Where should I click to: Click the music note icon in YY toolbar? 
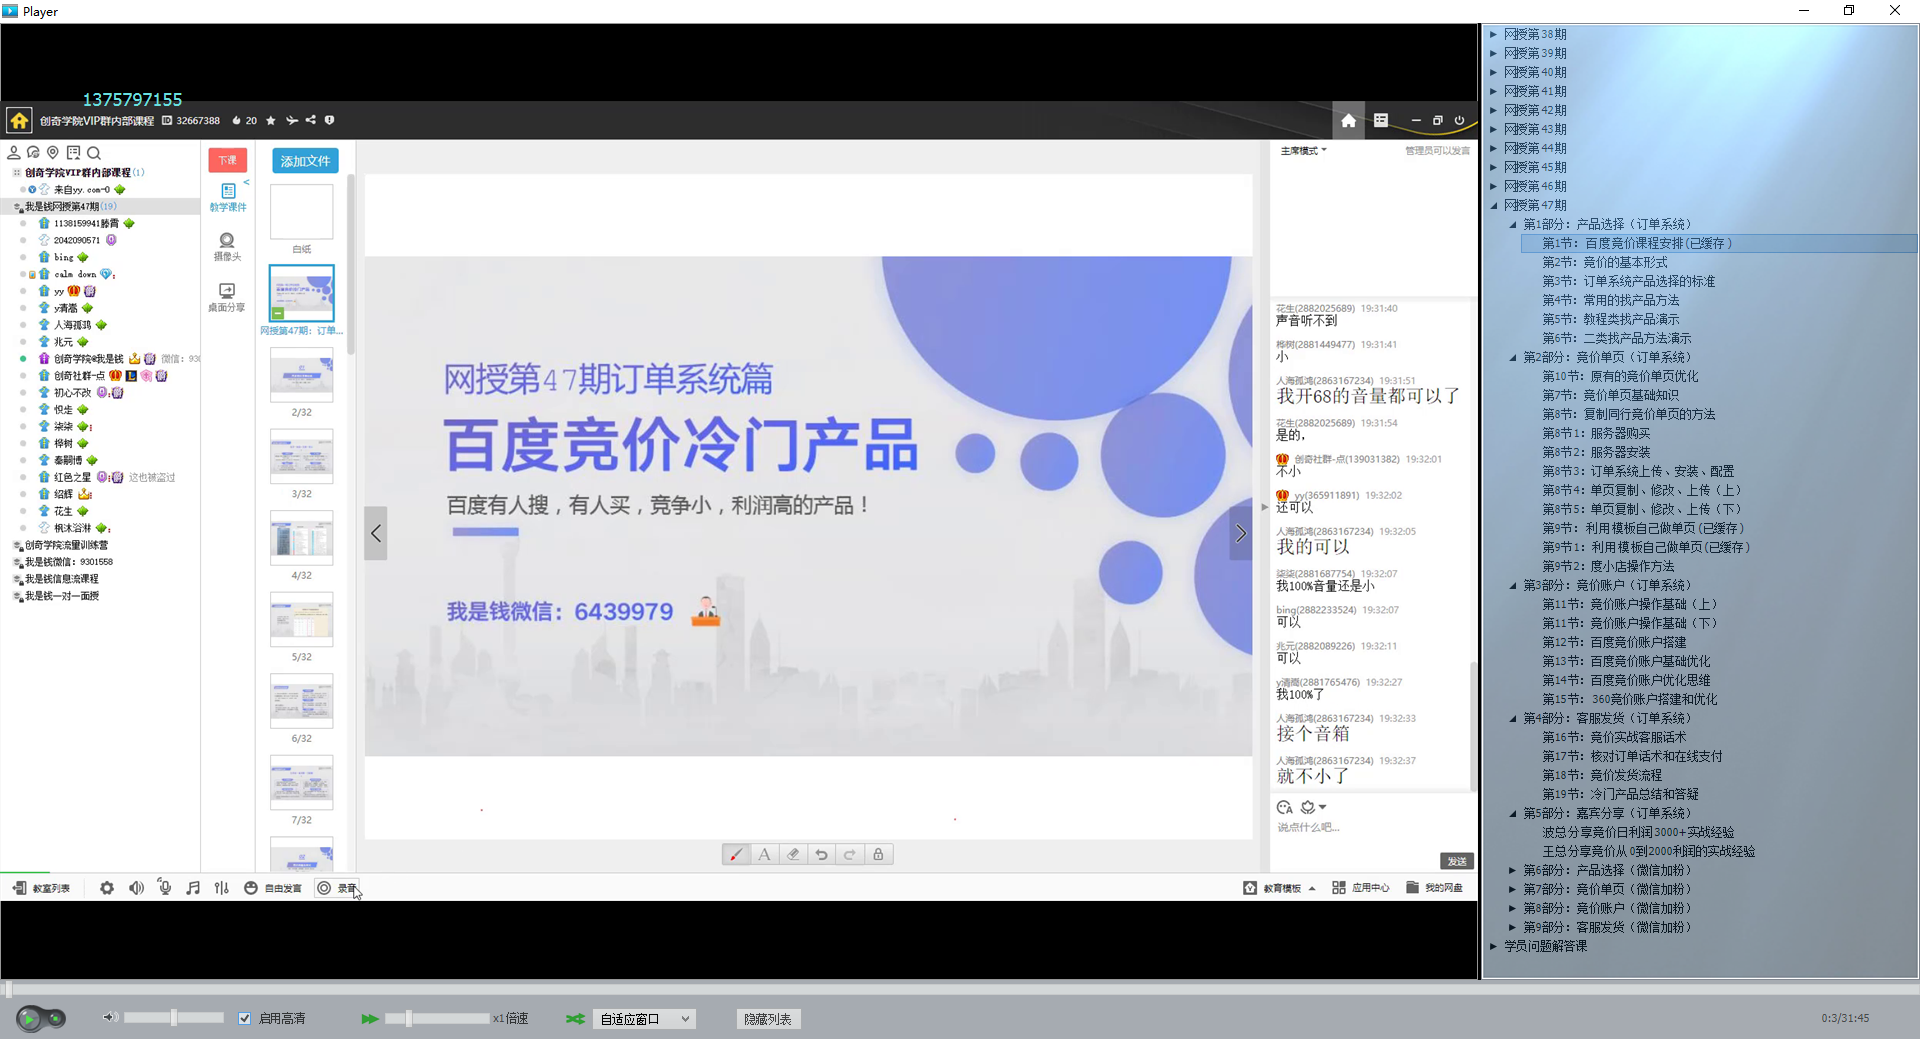click(x=193, y=888)
